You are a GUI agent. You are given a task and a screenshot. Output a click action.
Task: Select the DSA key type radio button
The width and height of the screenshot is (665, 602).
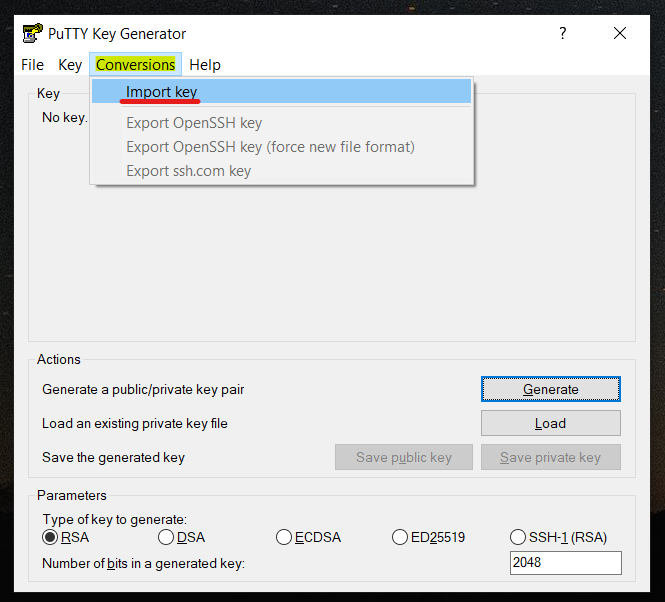pos(166,537)
